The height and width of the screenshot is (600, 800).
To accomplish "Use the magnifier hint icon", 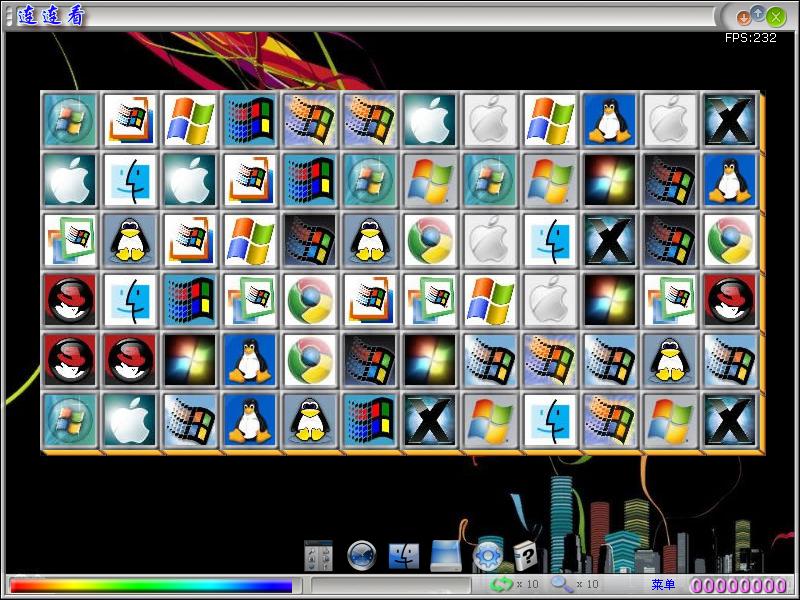I will (x=562, y=584).
